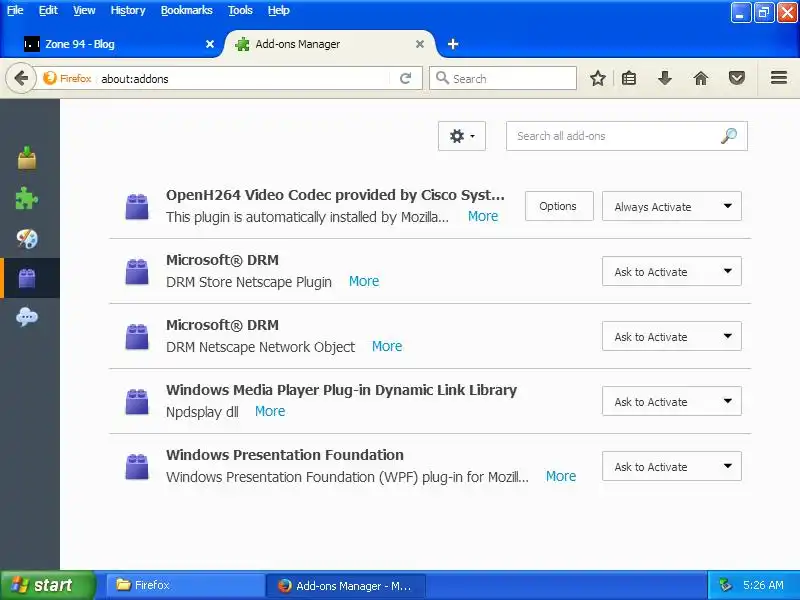Open OpenH264 Always Activate dropdown
The image size is (800, 600).
point(671,206)
